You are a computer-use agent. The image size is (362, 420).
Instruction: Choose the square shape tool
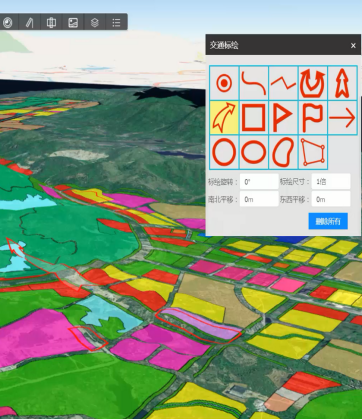(x=254, y=118)
